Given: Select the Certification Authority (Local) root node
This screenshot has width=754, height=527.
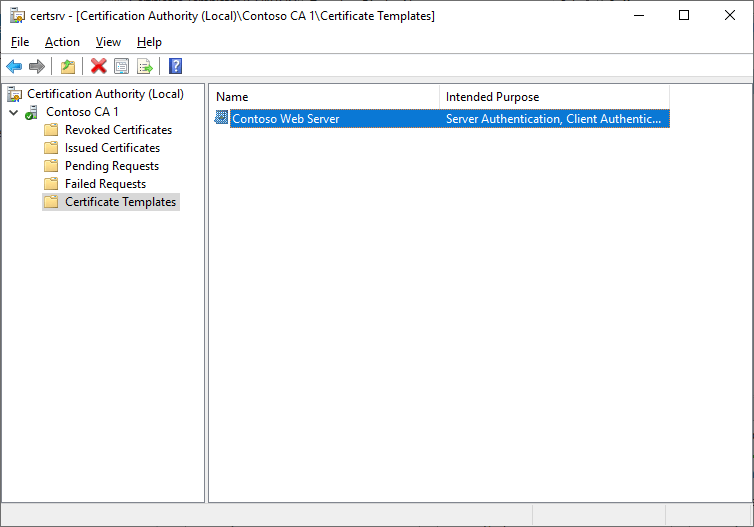Looking at the screenshot, I should (x=105, y=94).
